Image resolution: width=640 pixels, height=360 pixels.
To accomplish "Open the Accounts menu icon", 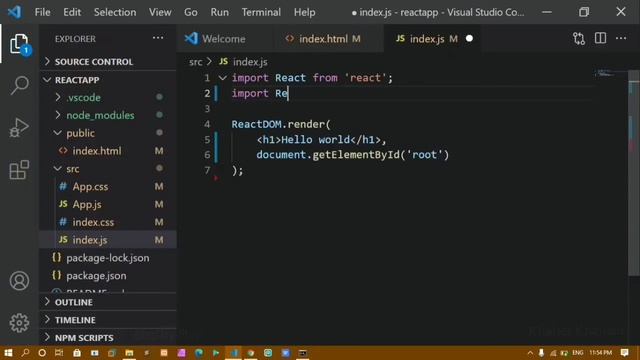I will point(19,281).
